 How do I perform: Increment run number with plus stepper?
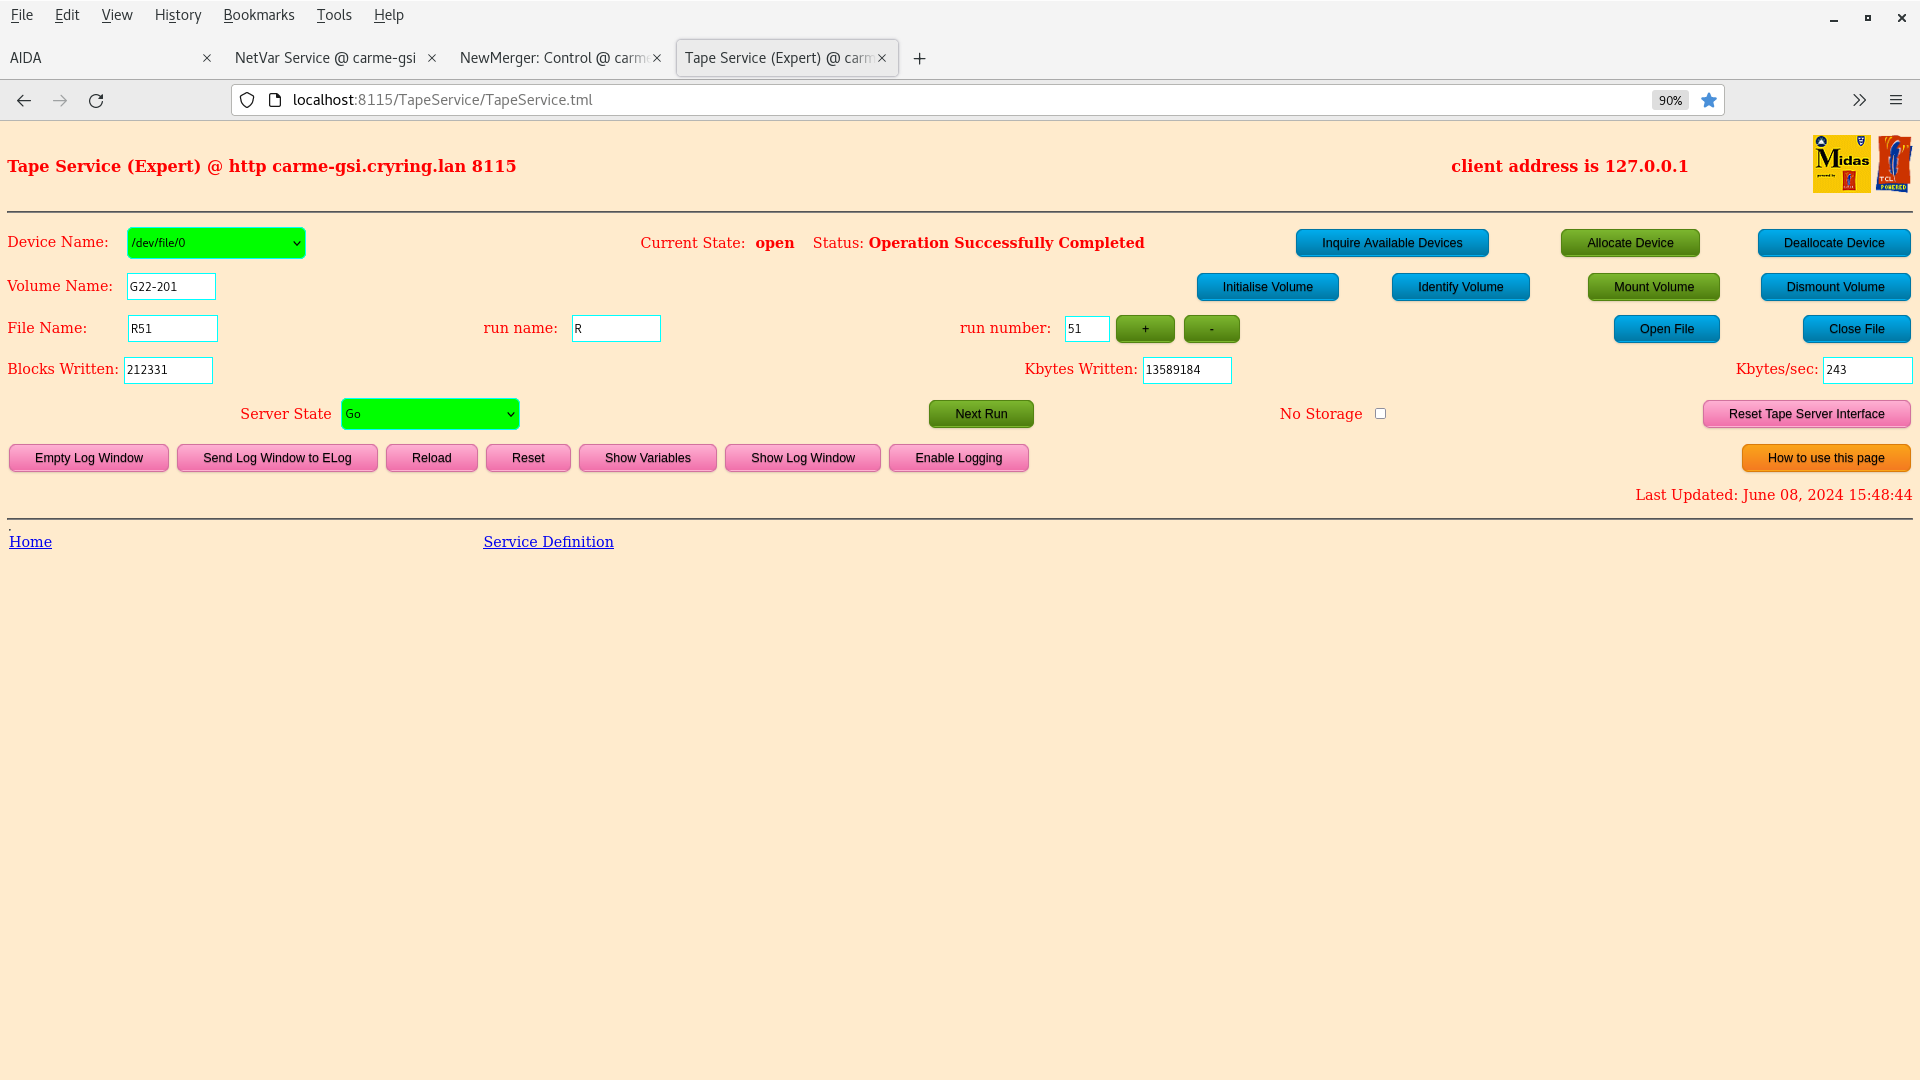click(1145, 328)
